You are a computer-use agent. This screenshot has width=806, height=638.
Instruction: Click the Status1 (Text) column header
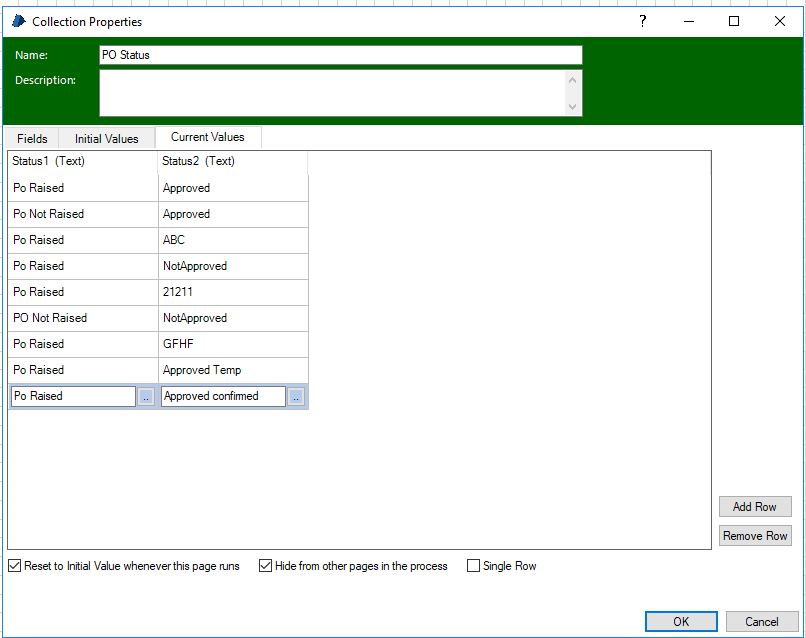(82, 161)
